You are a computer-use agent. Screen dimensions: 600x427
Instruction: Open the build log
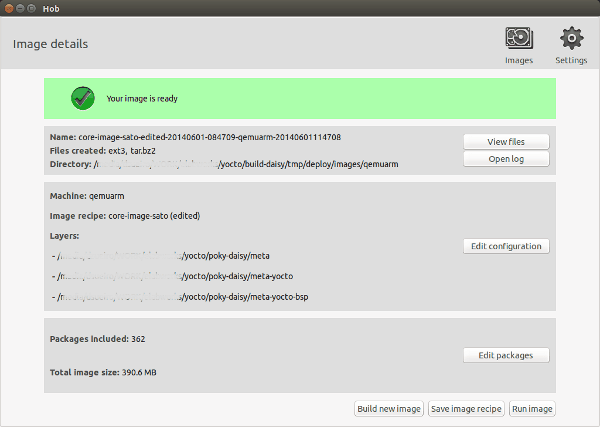point(506,159)
